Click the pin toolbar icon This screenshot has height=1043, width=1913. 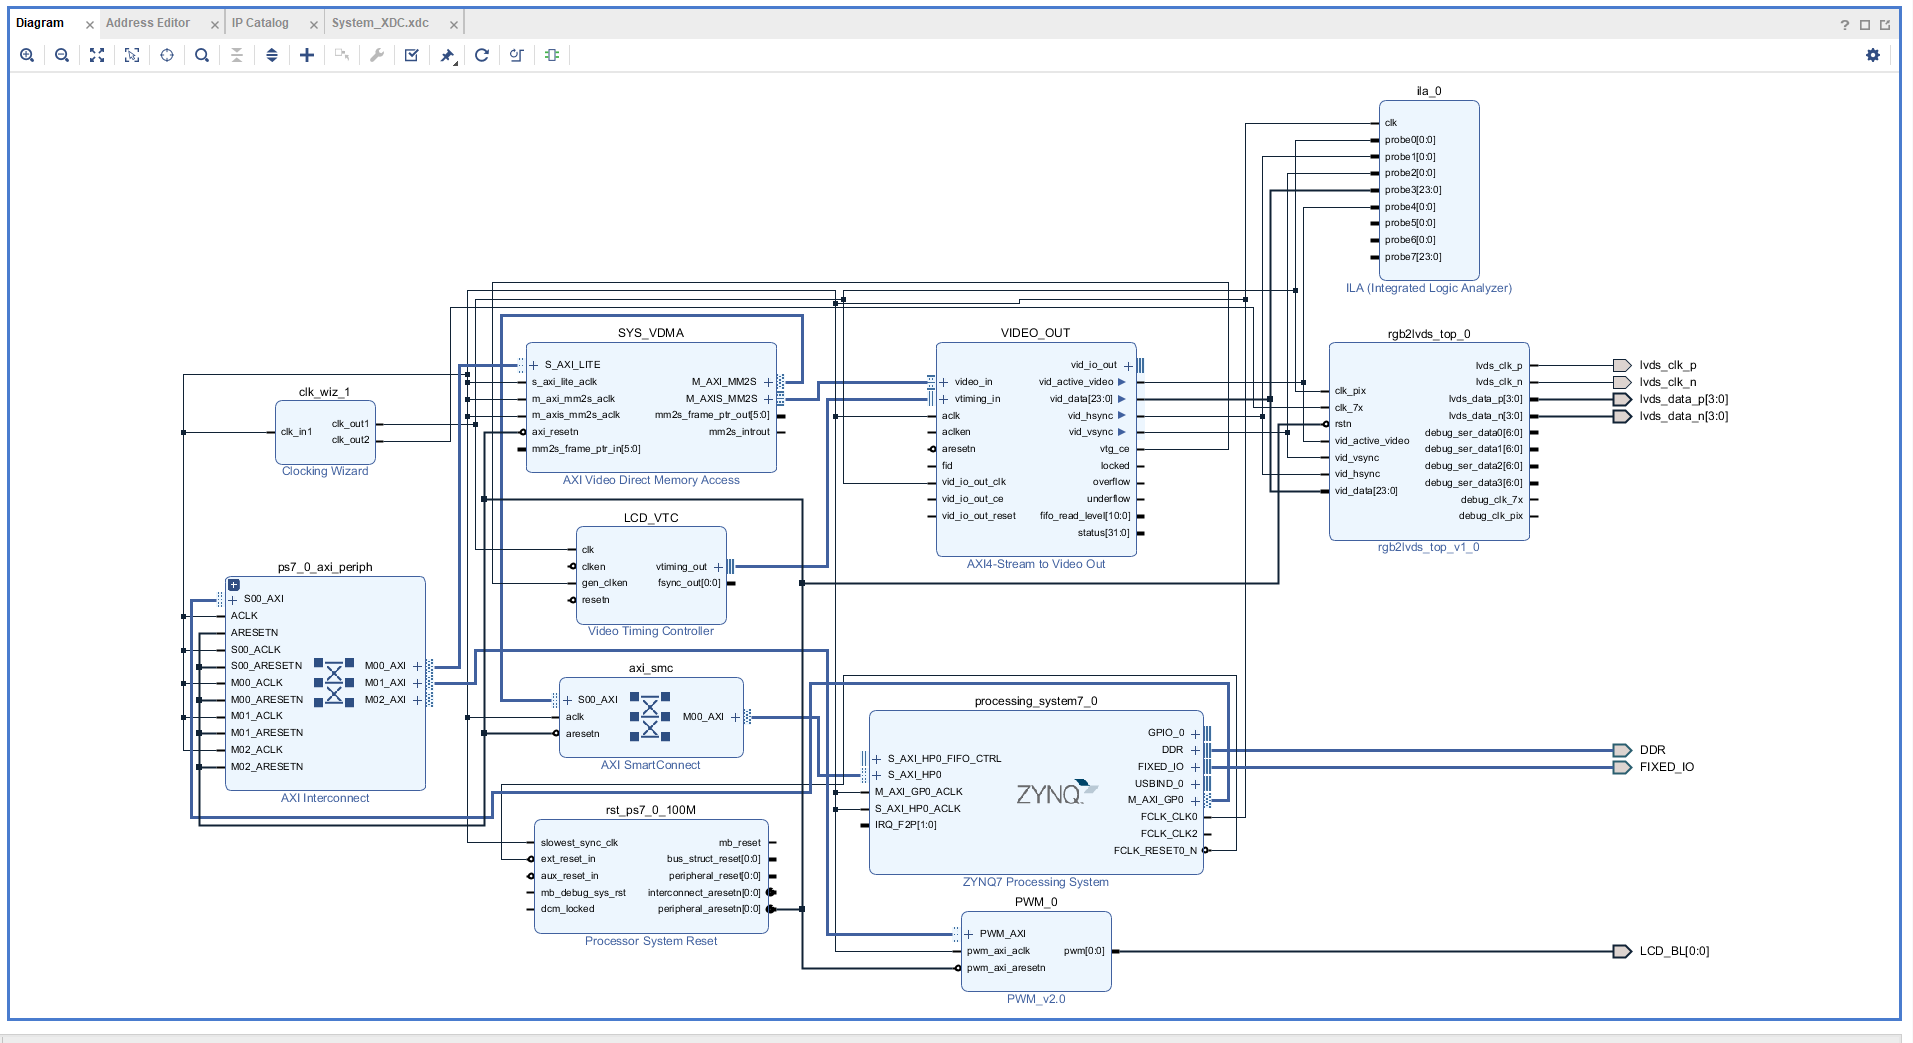447,55
